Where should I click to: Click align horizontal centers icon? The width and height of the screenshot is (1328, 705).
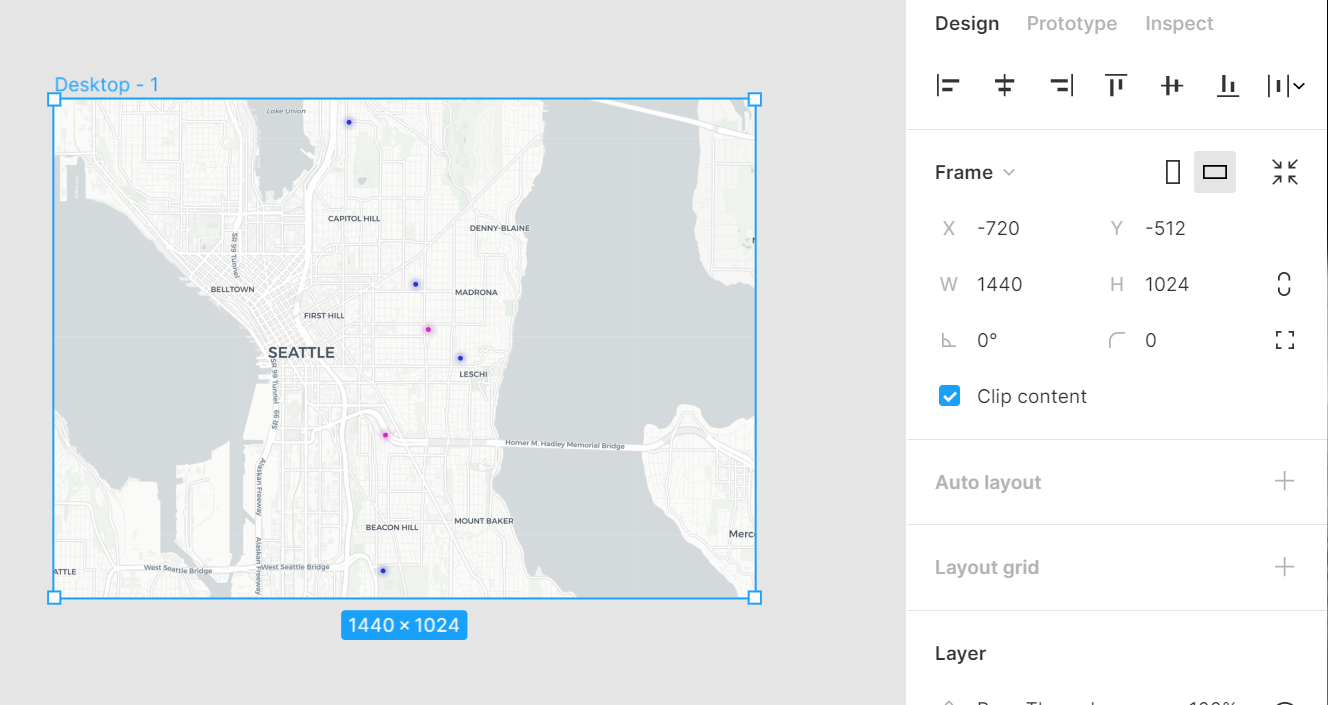[1004, 86]
